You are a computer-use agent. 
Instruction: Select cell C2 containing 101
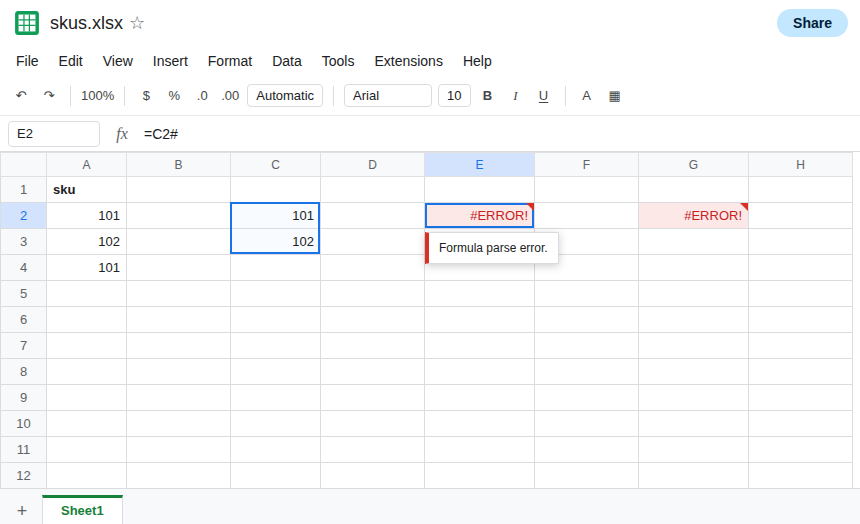coord(275,216)
